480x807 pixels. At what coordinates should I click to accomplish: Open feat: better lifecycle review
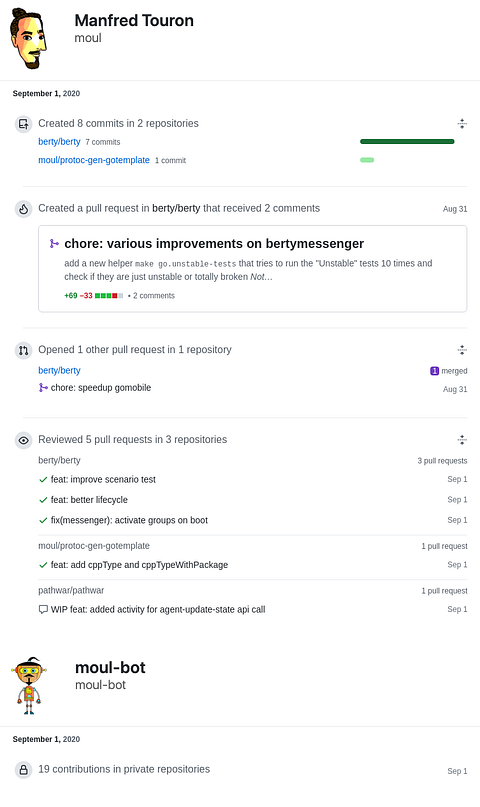tap(89, 500)
